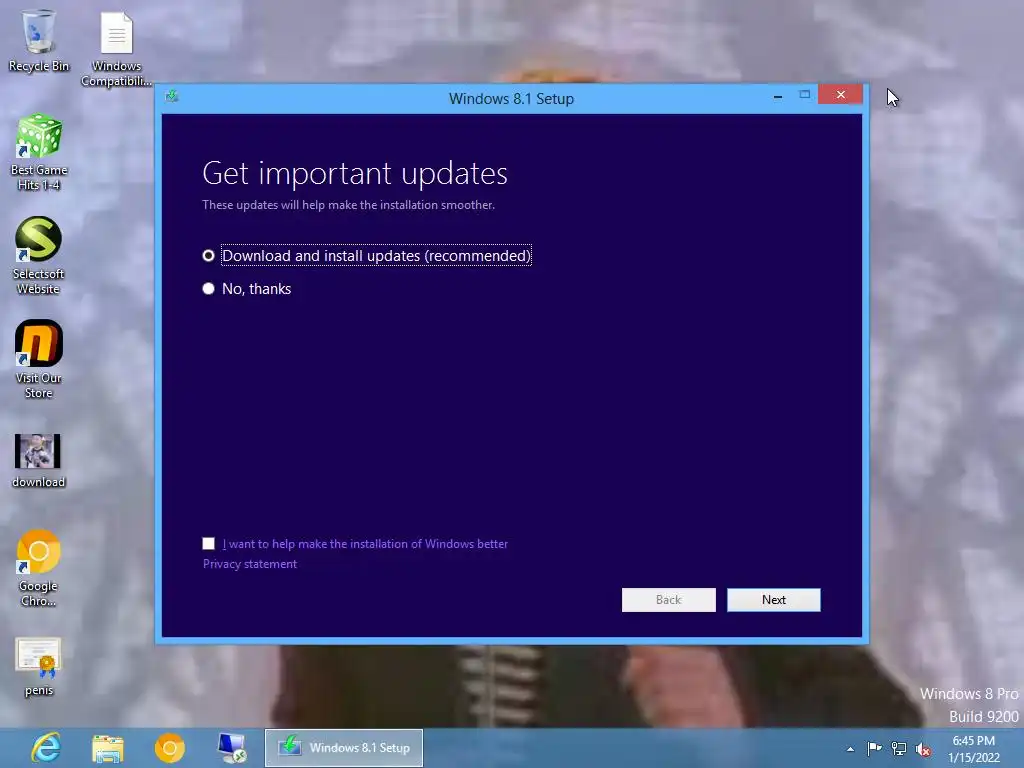This screenshot has width=1024, height=768.
Task: Click the Back button
Action: (x=669, y=600)
